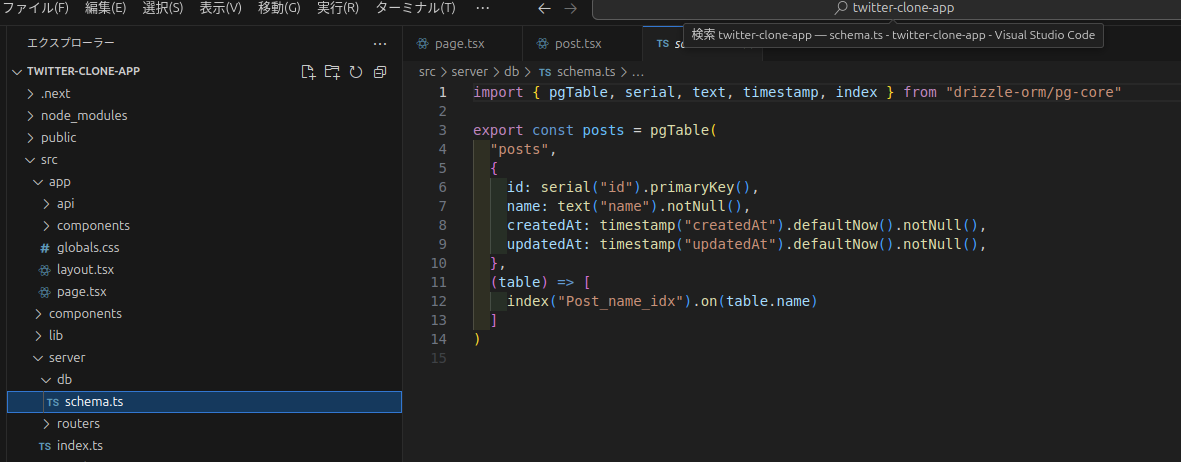
Task: Click the CSS hash icon beside globals.css
Action: pyautogui.click(x=44, y=248)
